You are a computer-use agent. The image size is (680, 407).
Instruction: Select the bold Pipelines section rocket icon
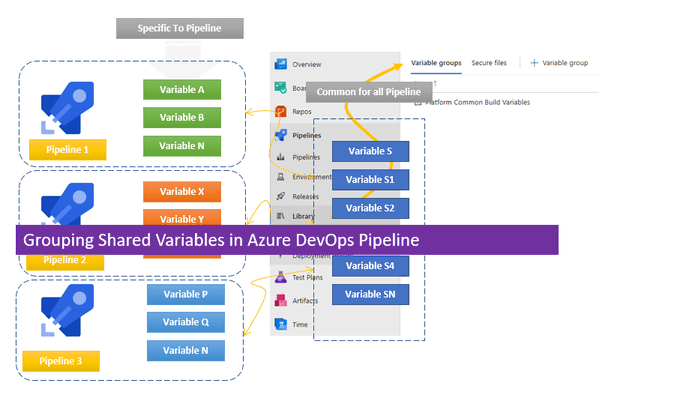[x=281, y=135]
